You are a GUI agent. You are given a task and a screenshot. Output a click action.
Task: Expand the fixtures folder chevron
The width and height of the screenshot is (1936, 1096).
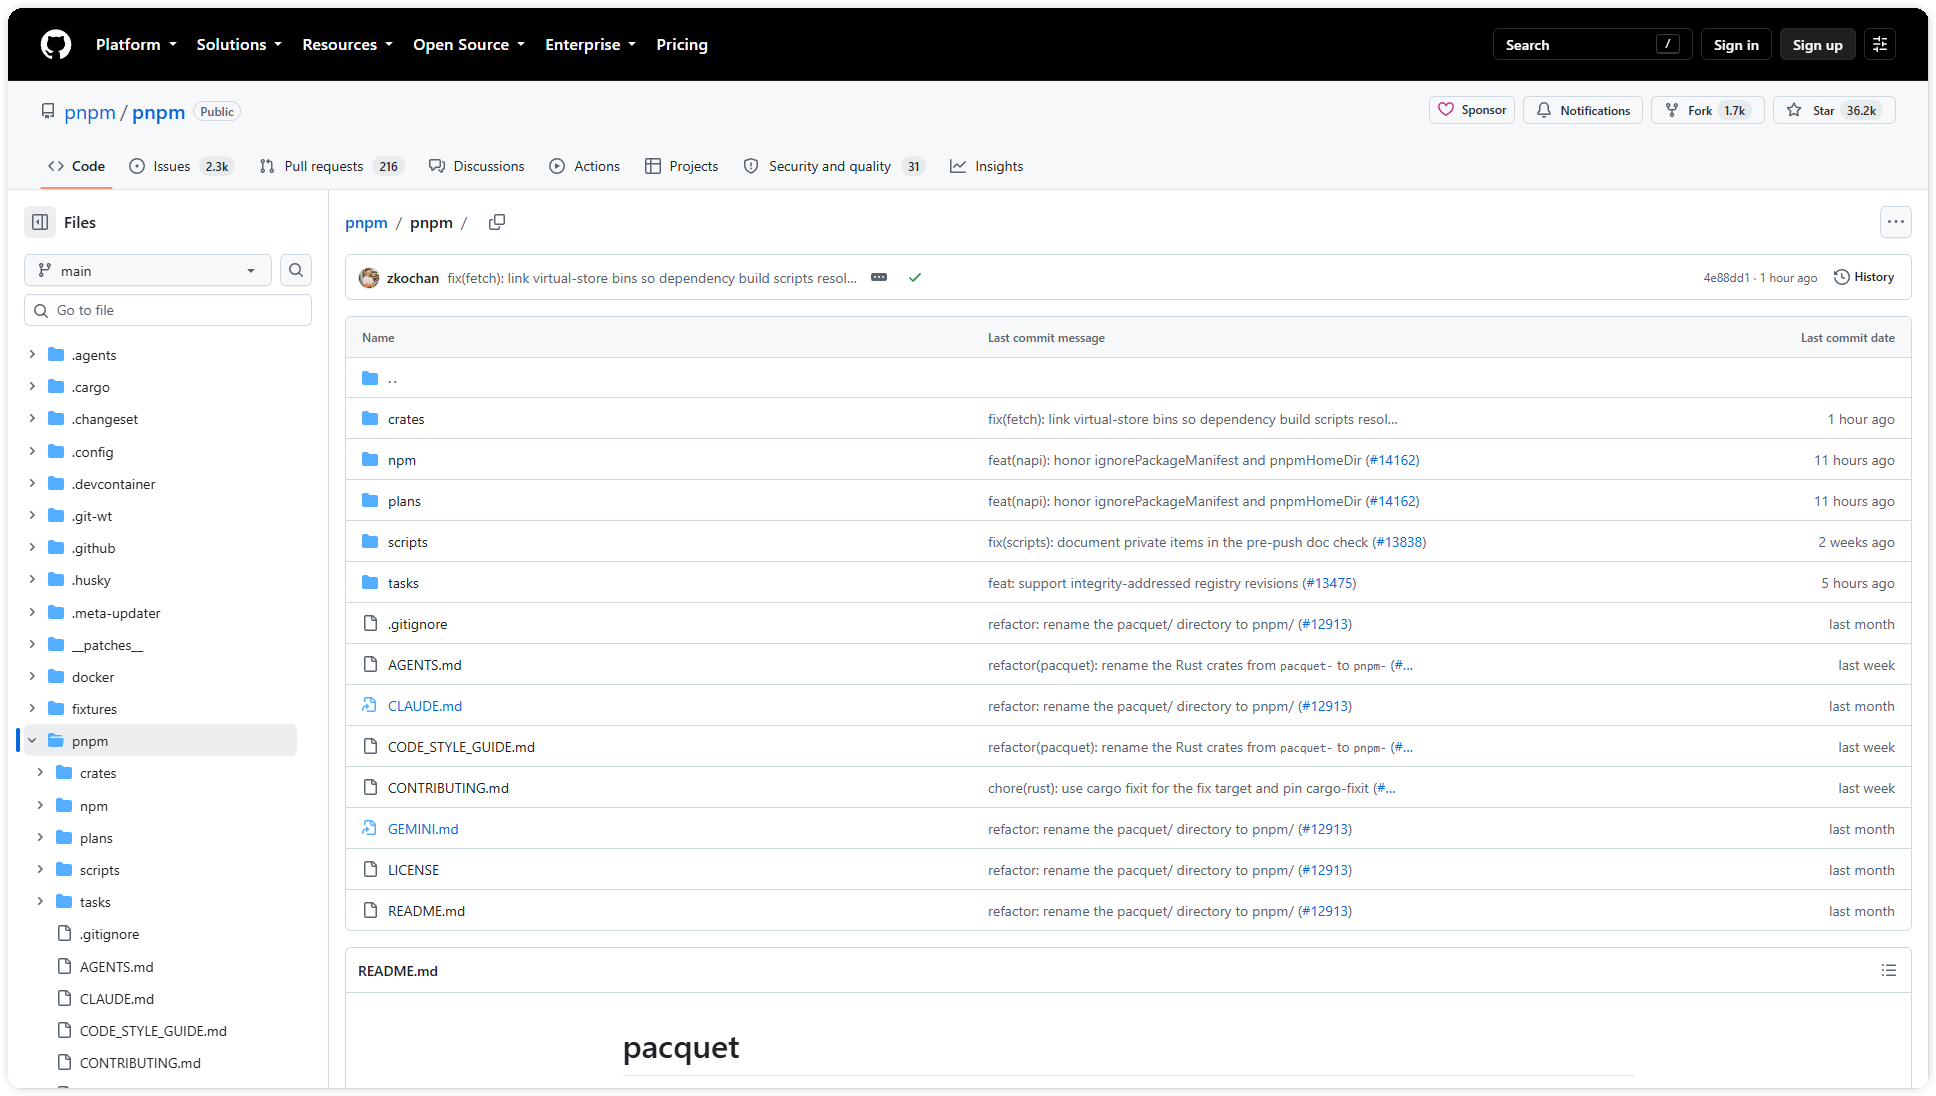[x=32, y=708]
